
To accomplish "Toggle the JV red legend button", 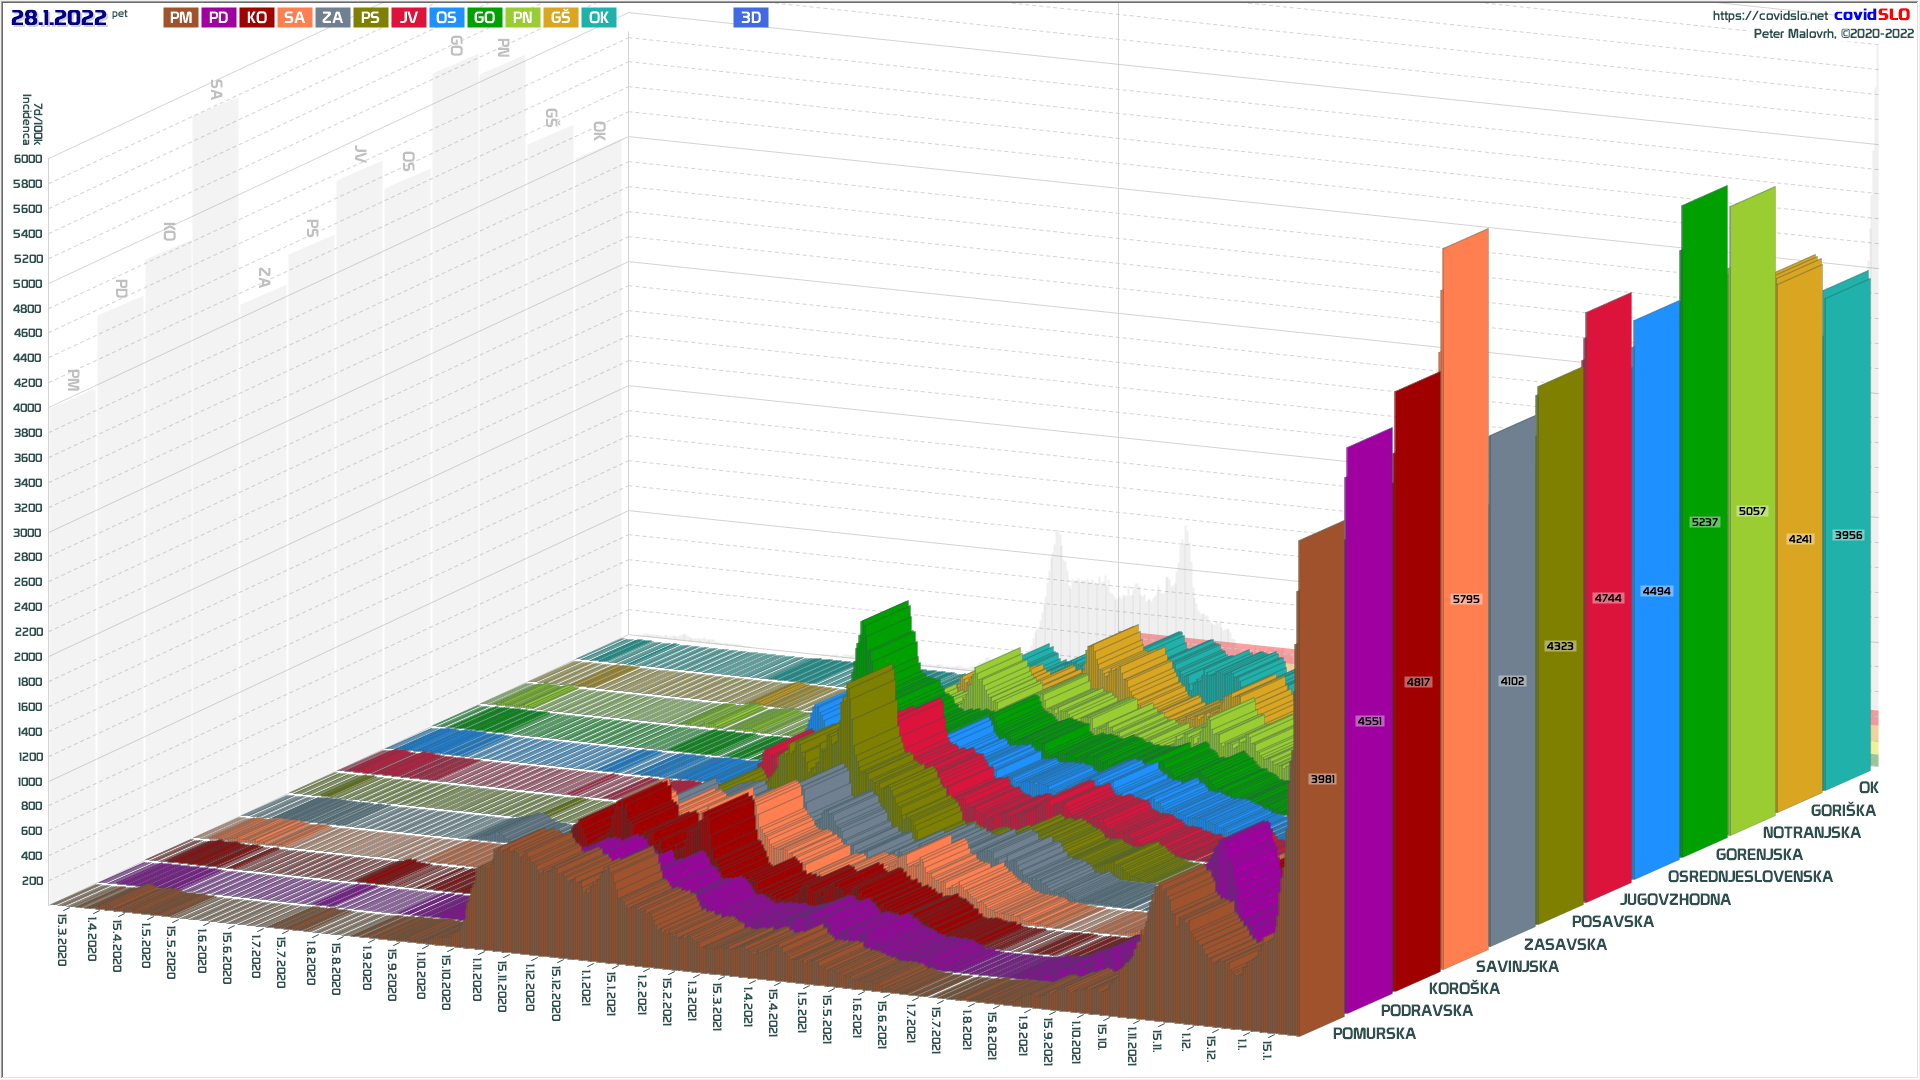I will click(x=408, y=18).
